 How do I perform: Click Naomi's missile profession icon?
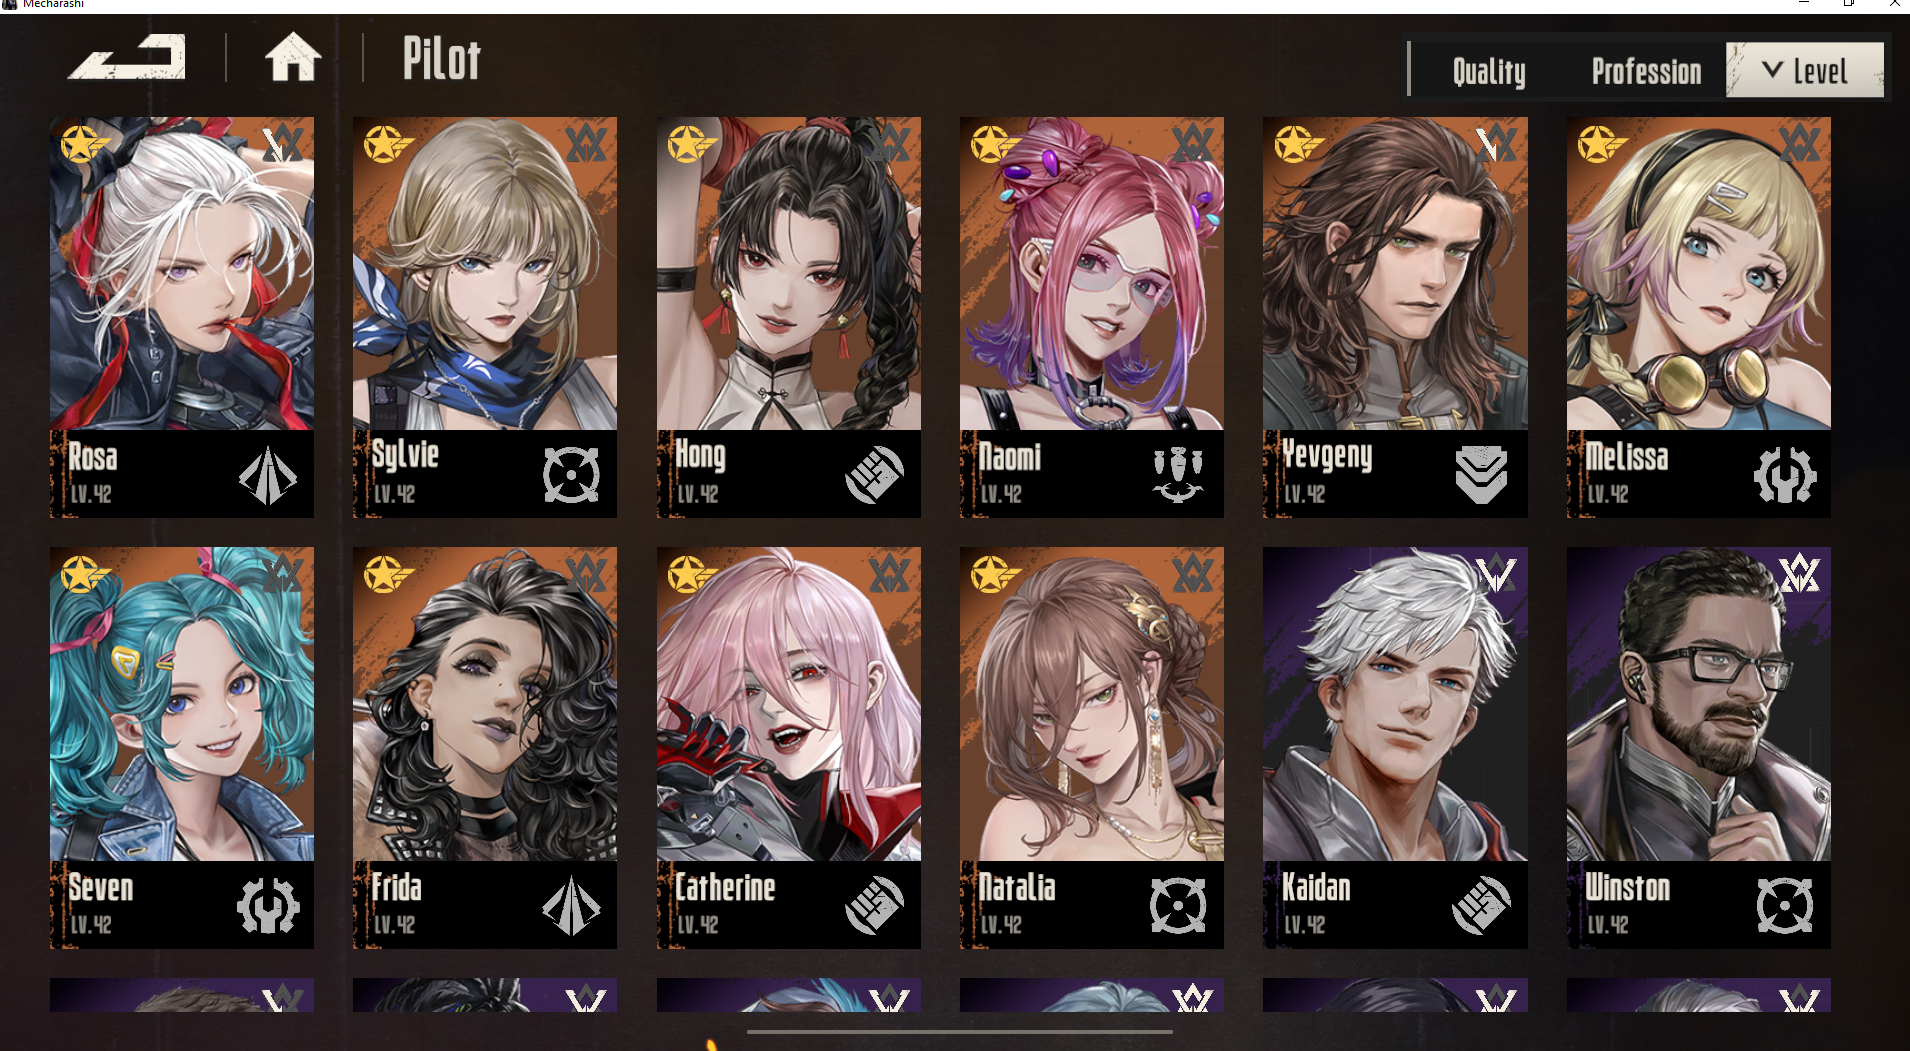click(1178, 474)
